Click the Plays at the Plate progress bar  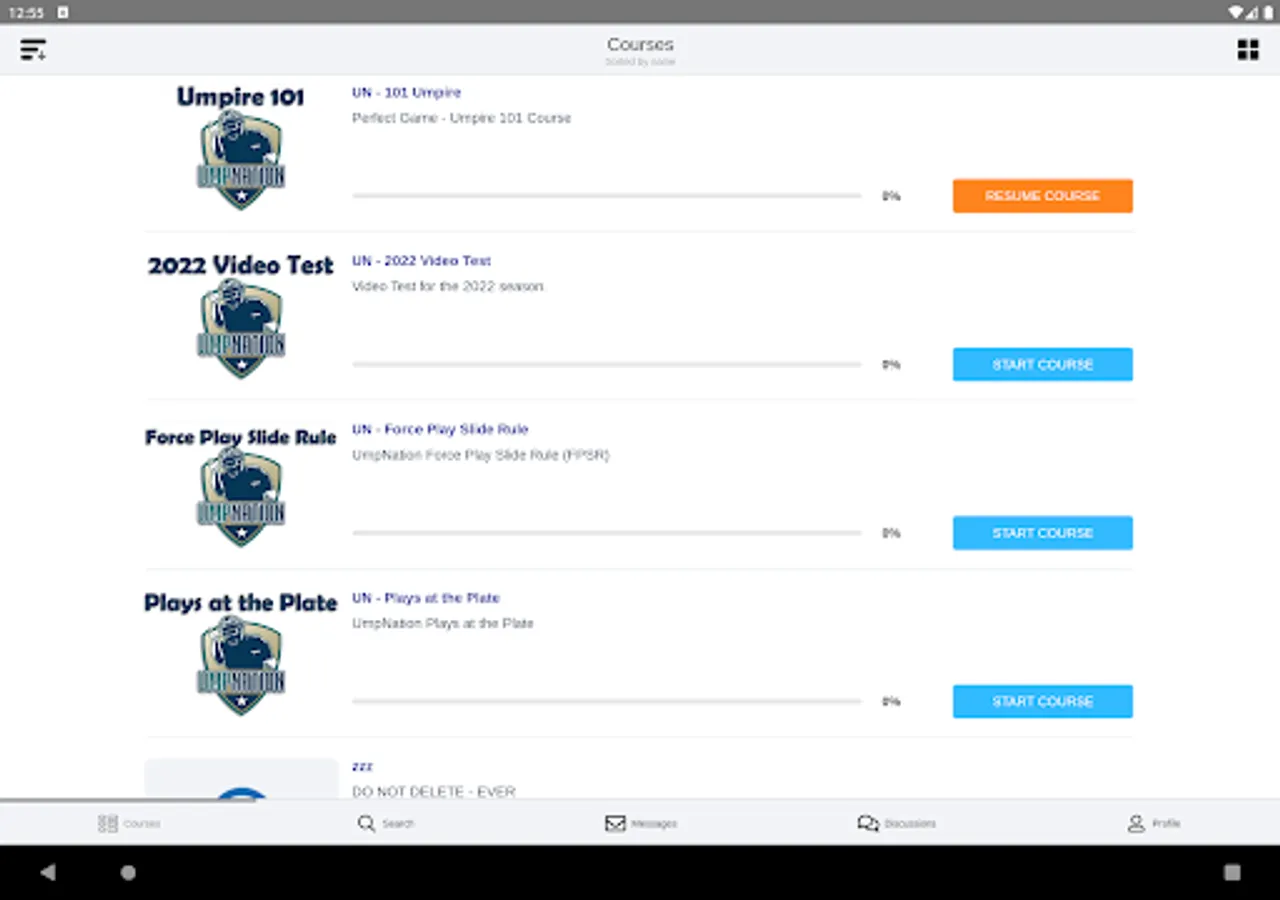(606, 701)
